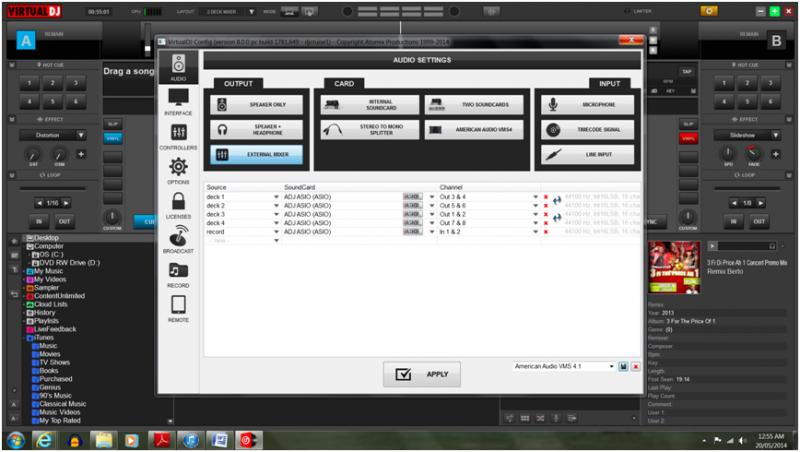Screen dimensions: 800x452
Task: Open the Controllers settings section
Action: click(x=178, y=136)
